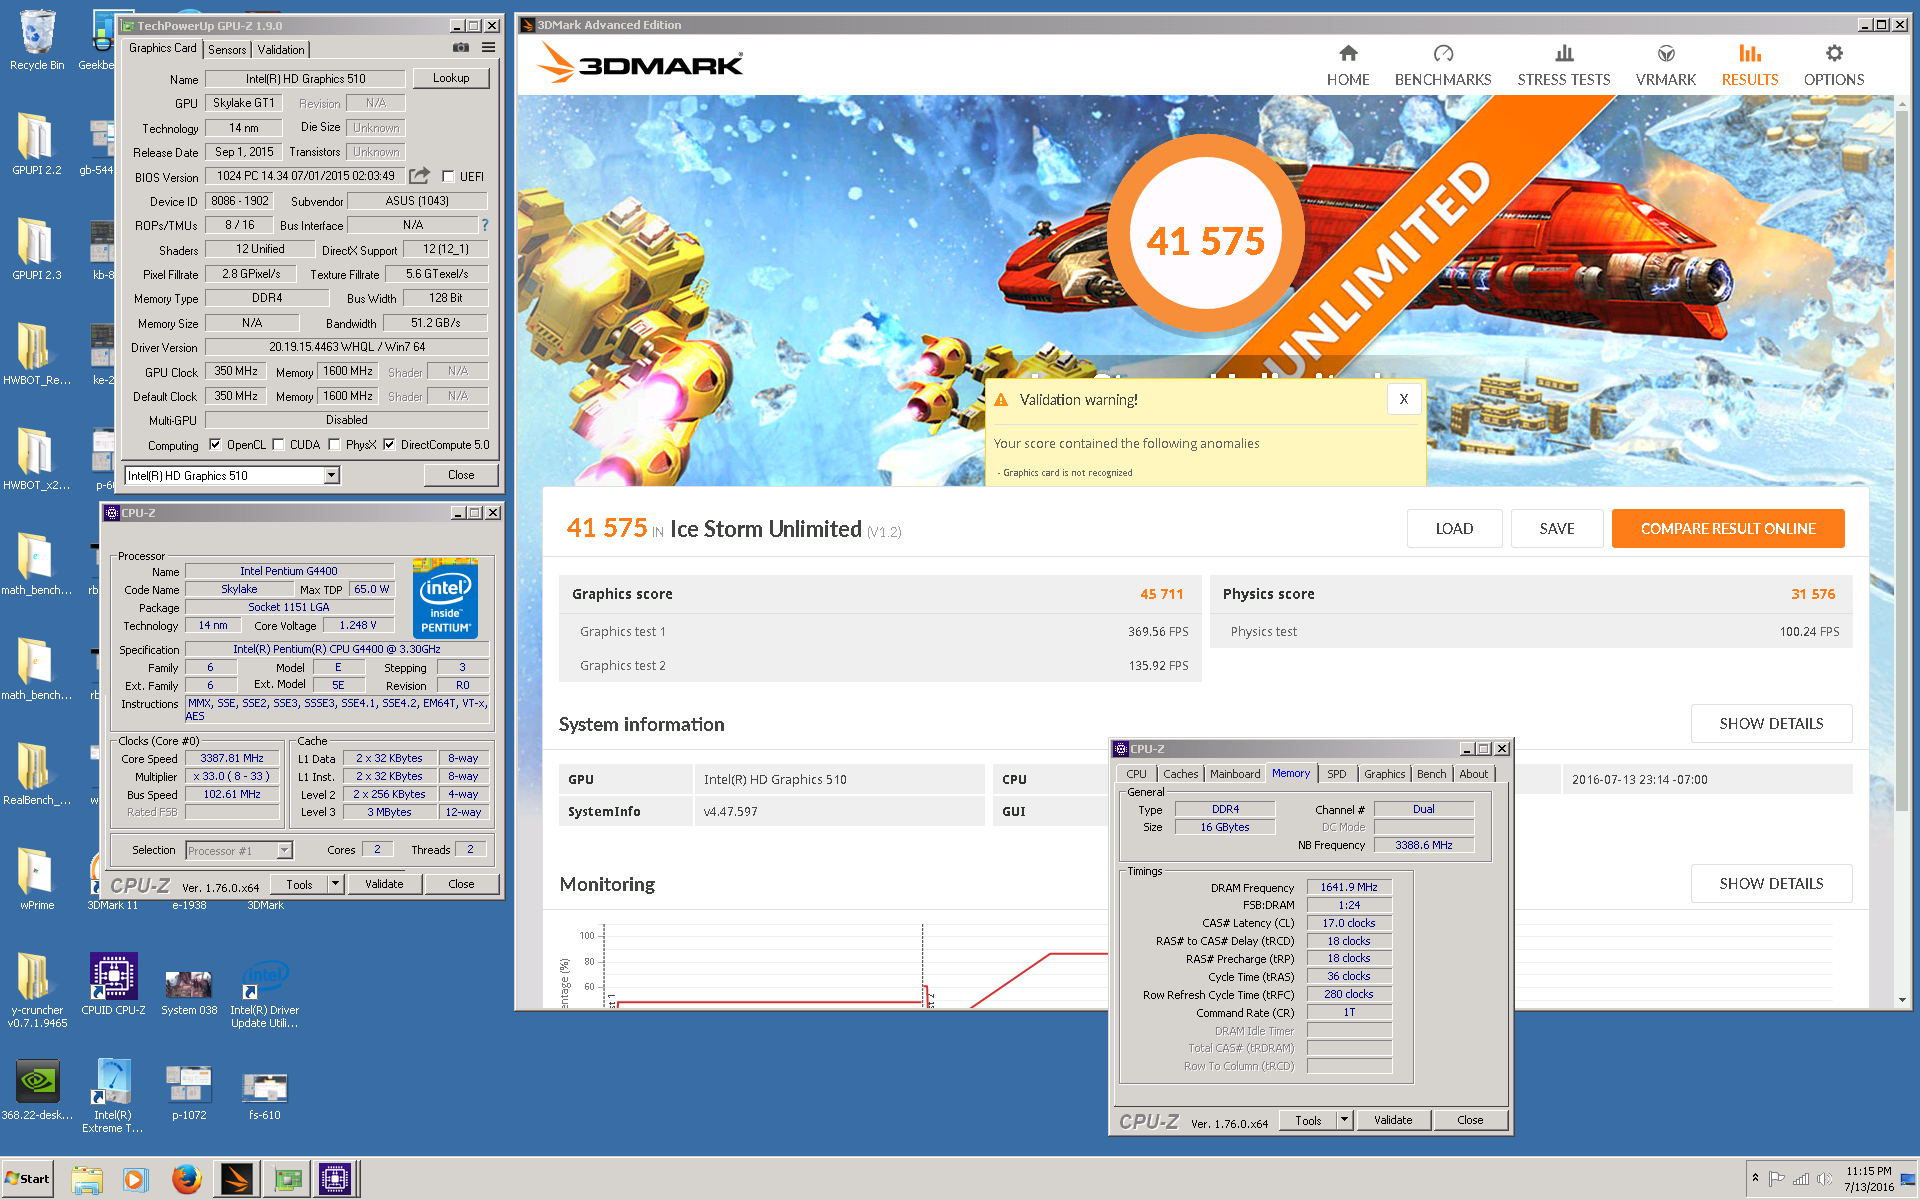
Task: Open VRMARK section in 3DMark
Action: tap(1665, 66)
